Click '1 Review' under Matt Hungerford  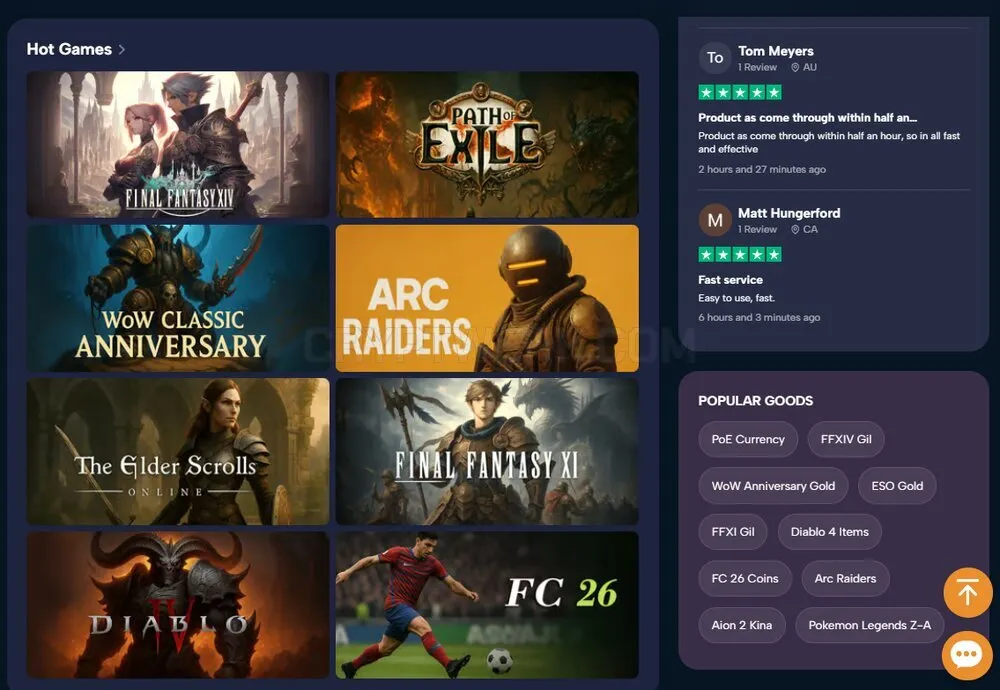tap(757, 229)
